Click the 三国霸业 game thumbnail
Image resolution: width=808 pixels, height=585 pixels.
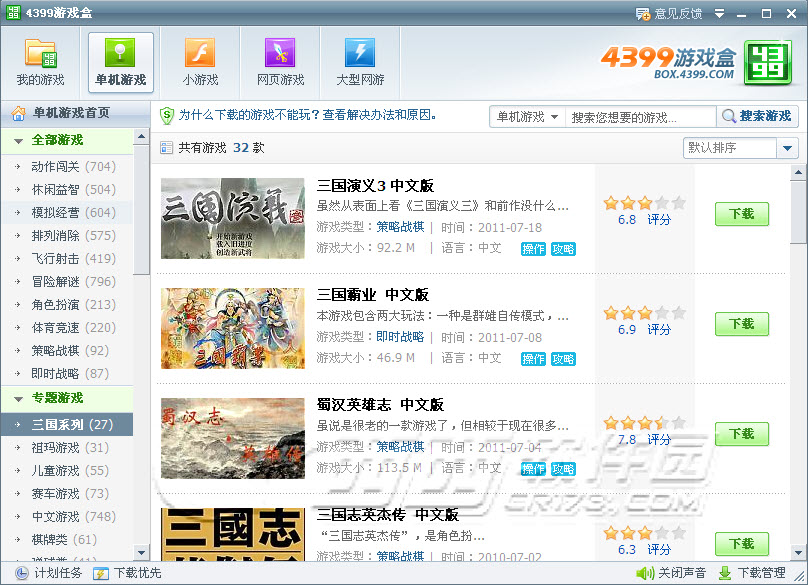click(232, 328)
